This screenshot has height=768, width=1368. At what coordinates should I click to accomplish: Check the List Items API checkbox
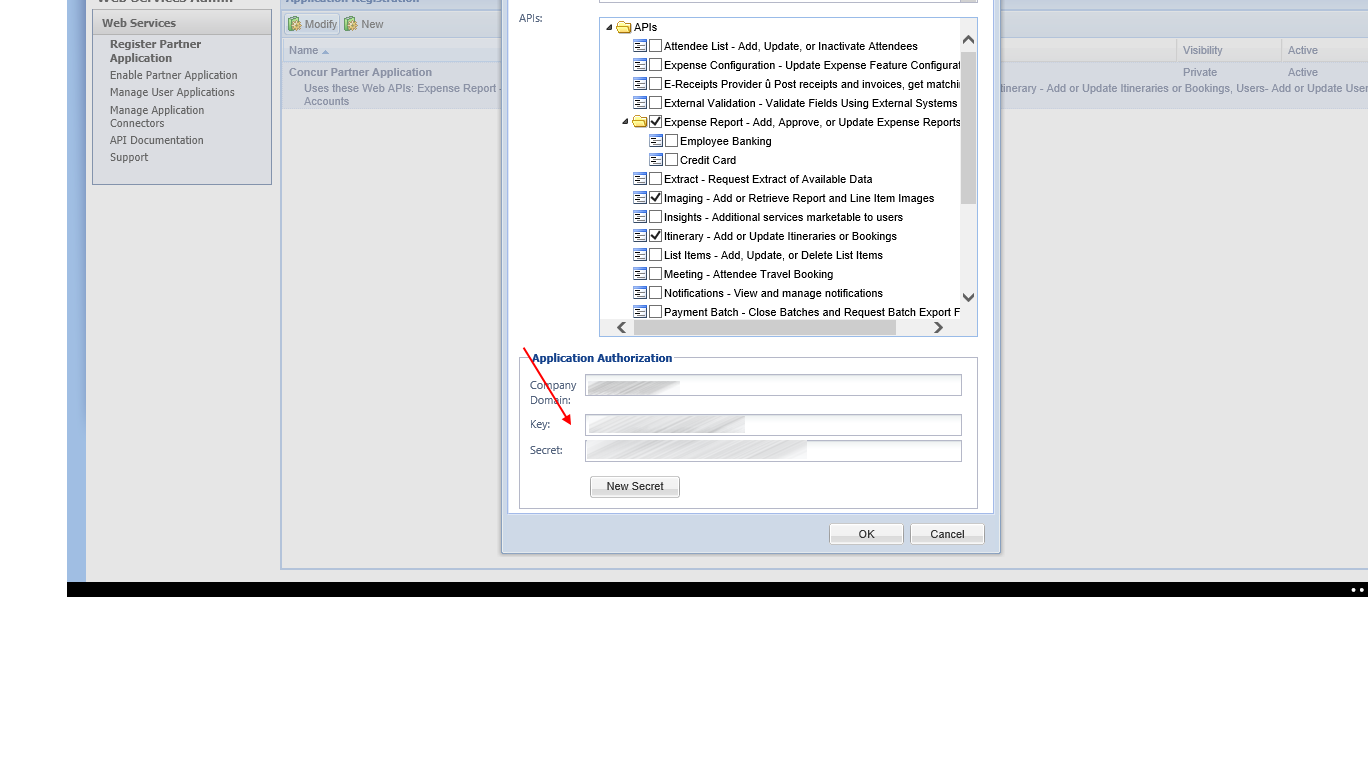656,255
